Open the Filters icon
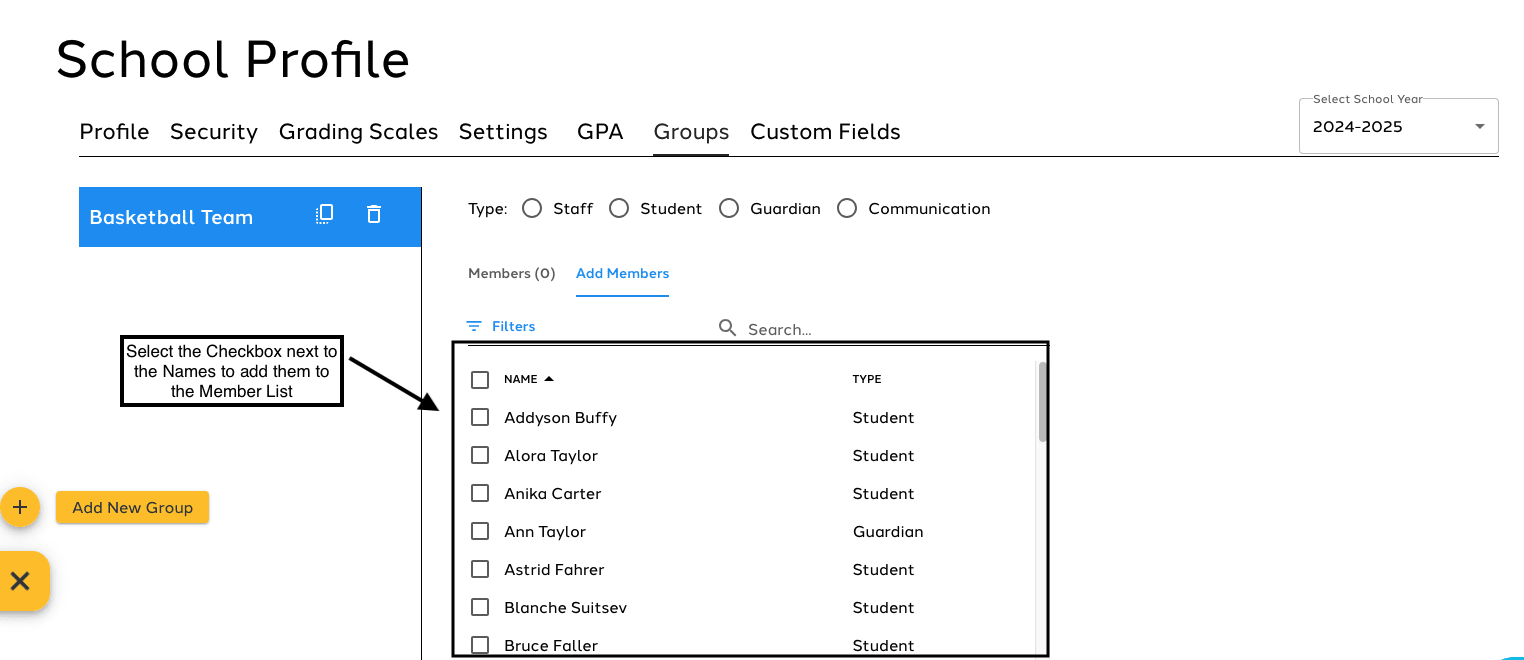The width and height of the screenshot is (1524, 660). 474,327
